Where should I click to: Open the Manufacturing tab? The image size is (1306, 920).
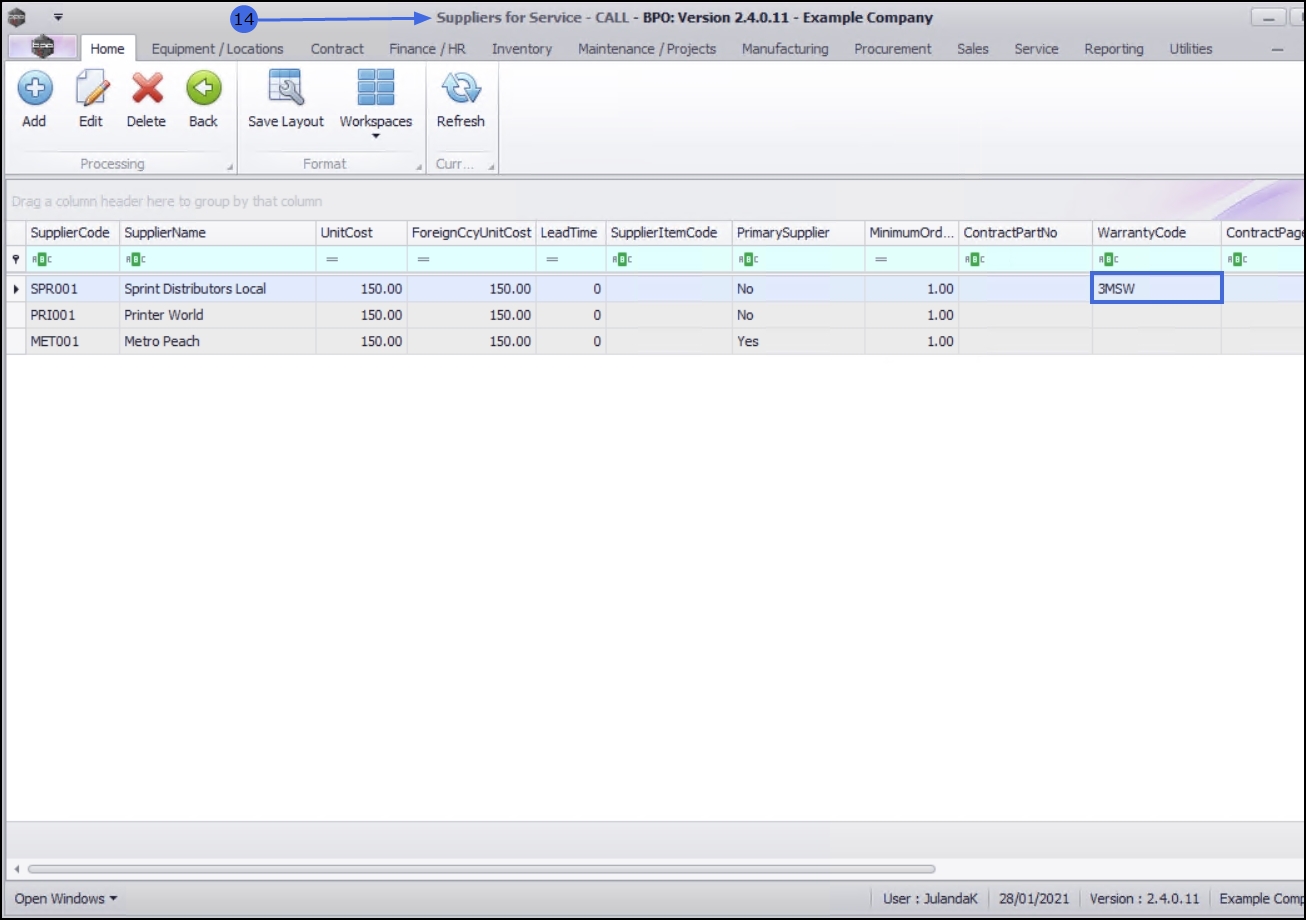click(785, 48)
